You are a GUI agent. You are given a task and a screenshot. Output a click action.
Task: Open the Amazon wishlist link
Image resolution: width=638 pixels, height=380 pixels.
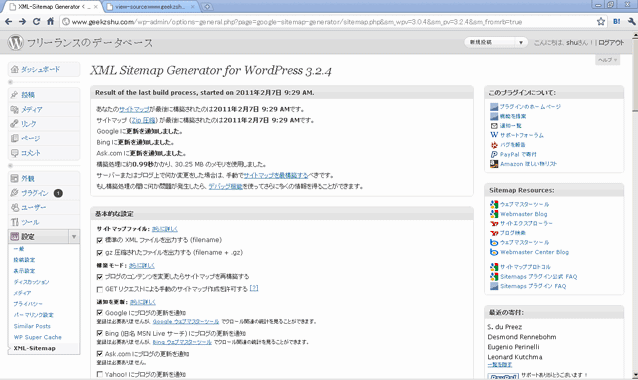(x=528, y=164)
